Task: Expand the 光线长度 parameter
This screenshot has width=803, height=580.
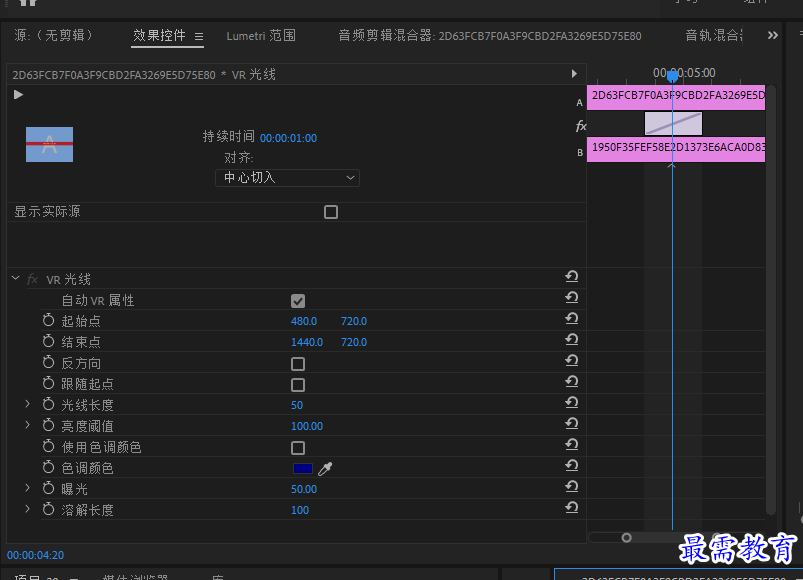Action: click(x=27, y=404)
